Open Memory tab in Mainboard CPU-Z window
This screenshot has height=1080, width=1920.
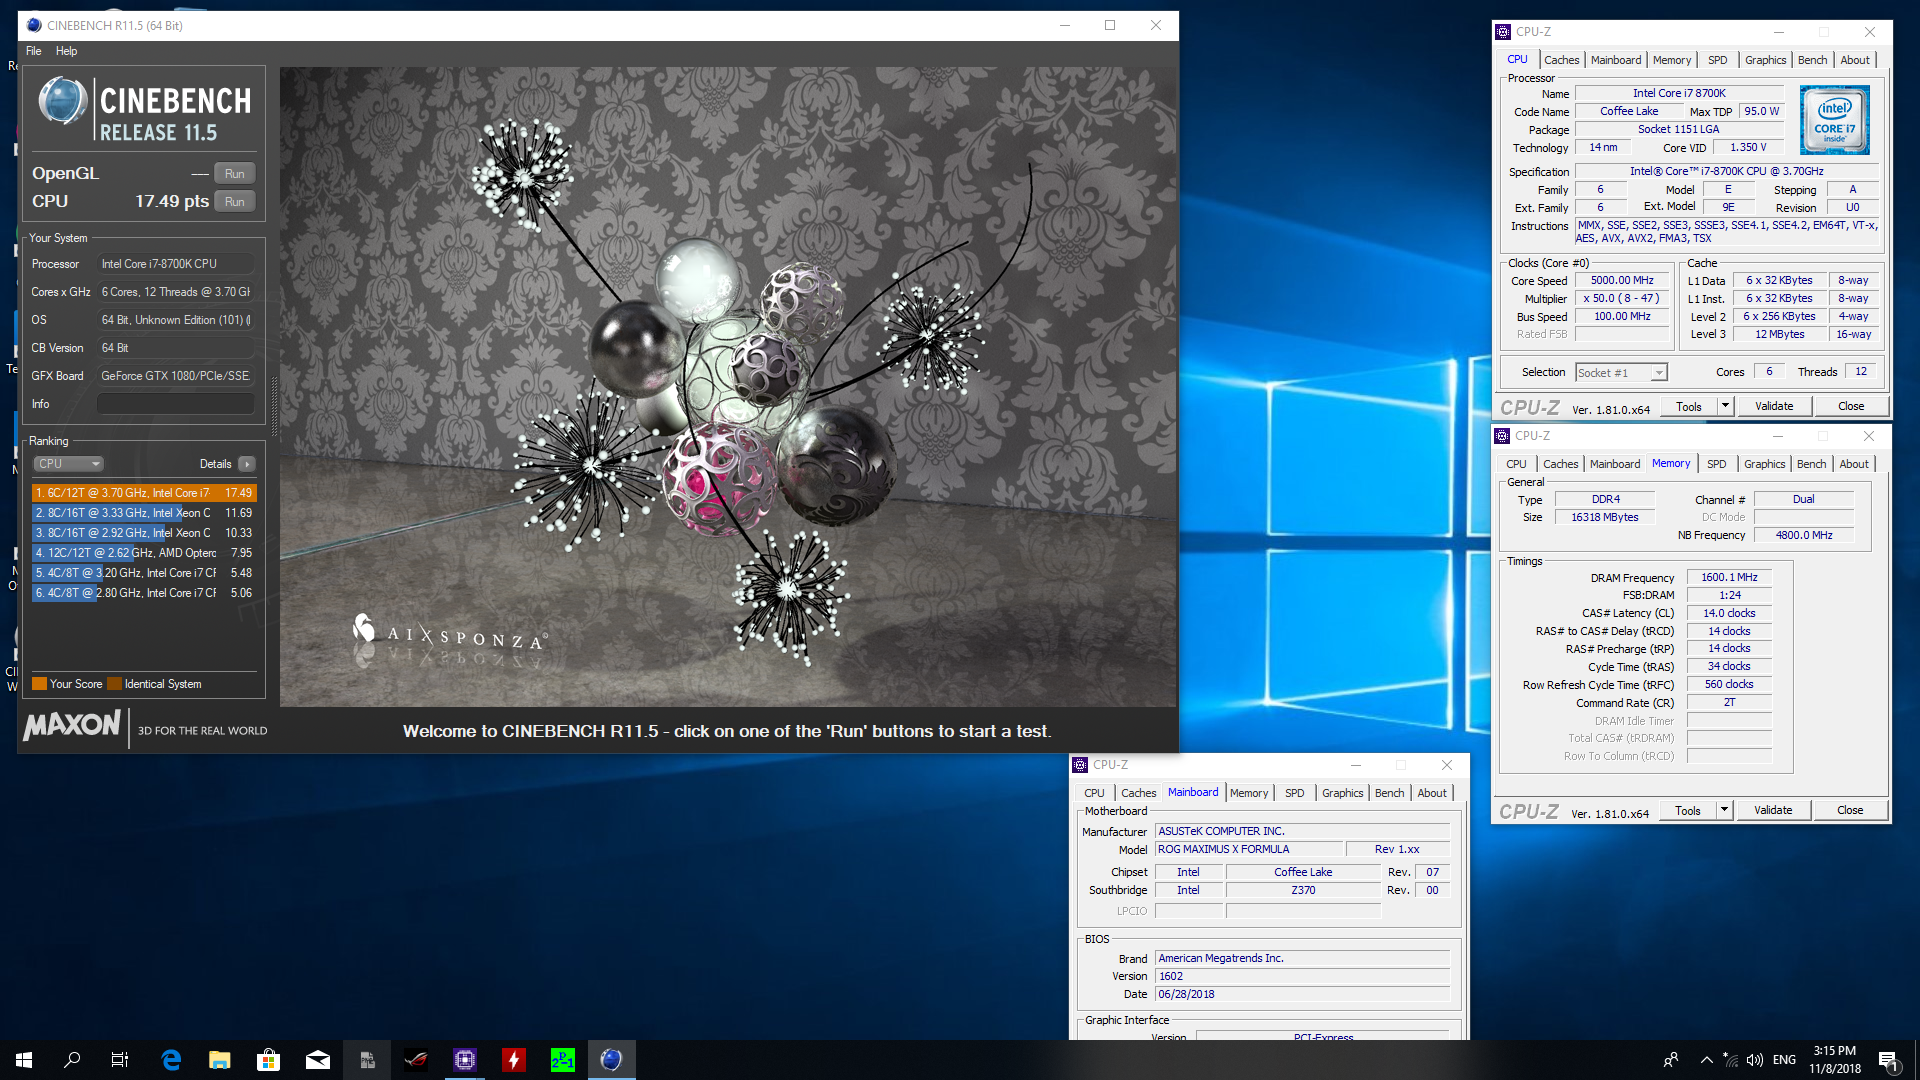click(x=1249, y=793)
